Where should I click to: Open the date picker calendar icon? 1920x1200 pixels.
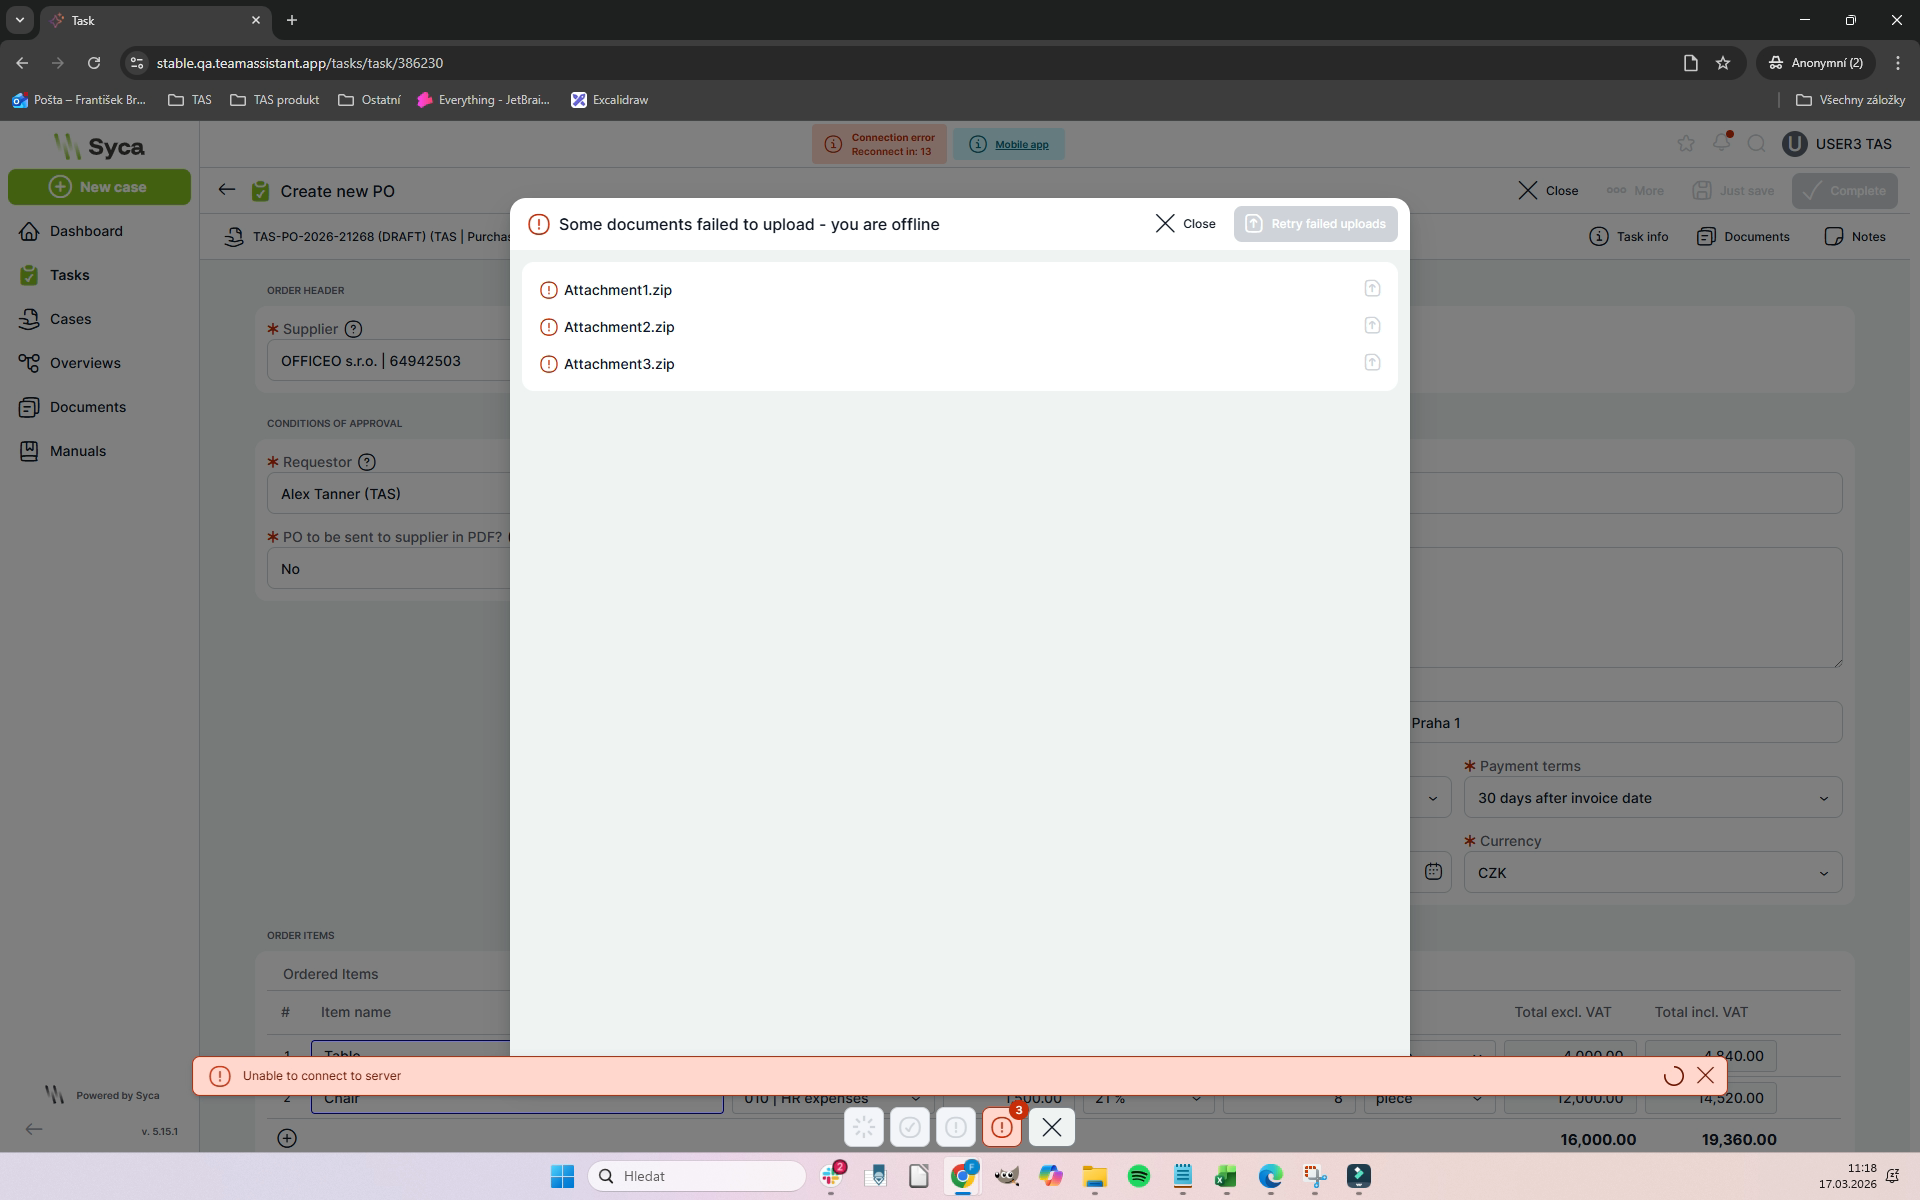pyautogui.click(x=1433, y=871)
